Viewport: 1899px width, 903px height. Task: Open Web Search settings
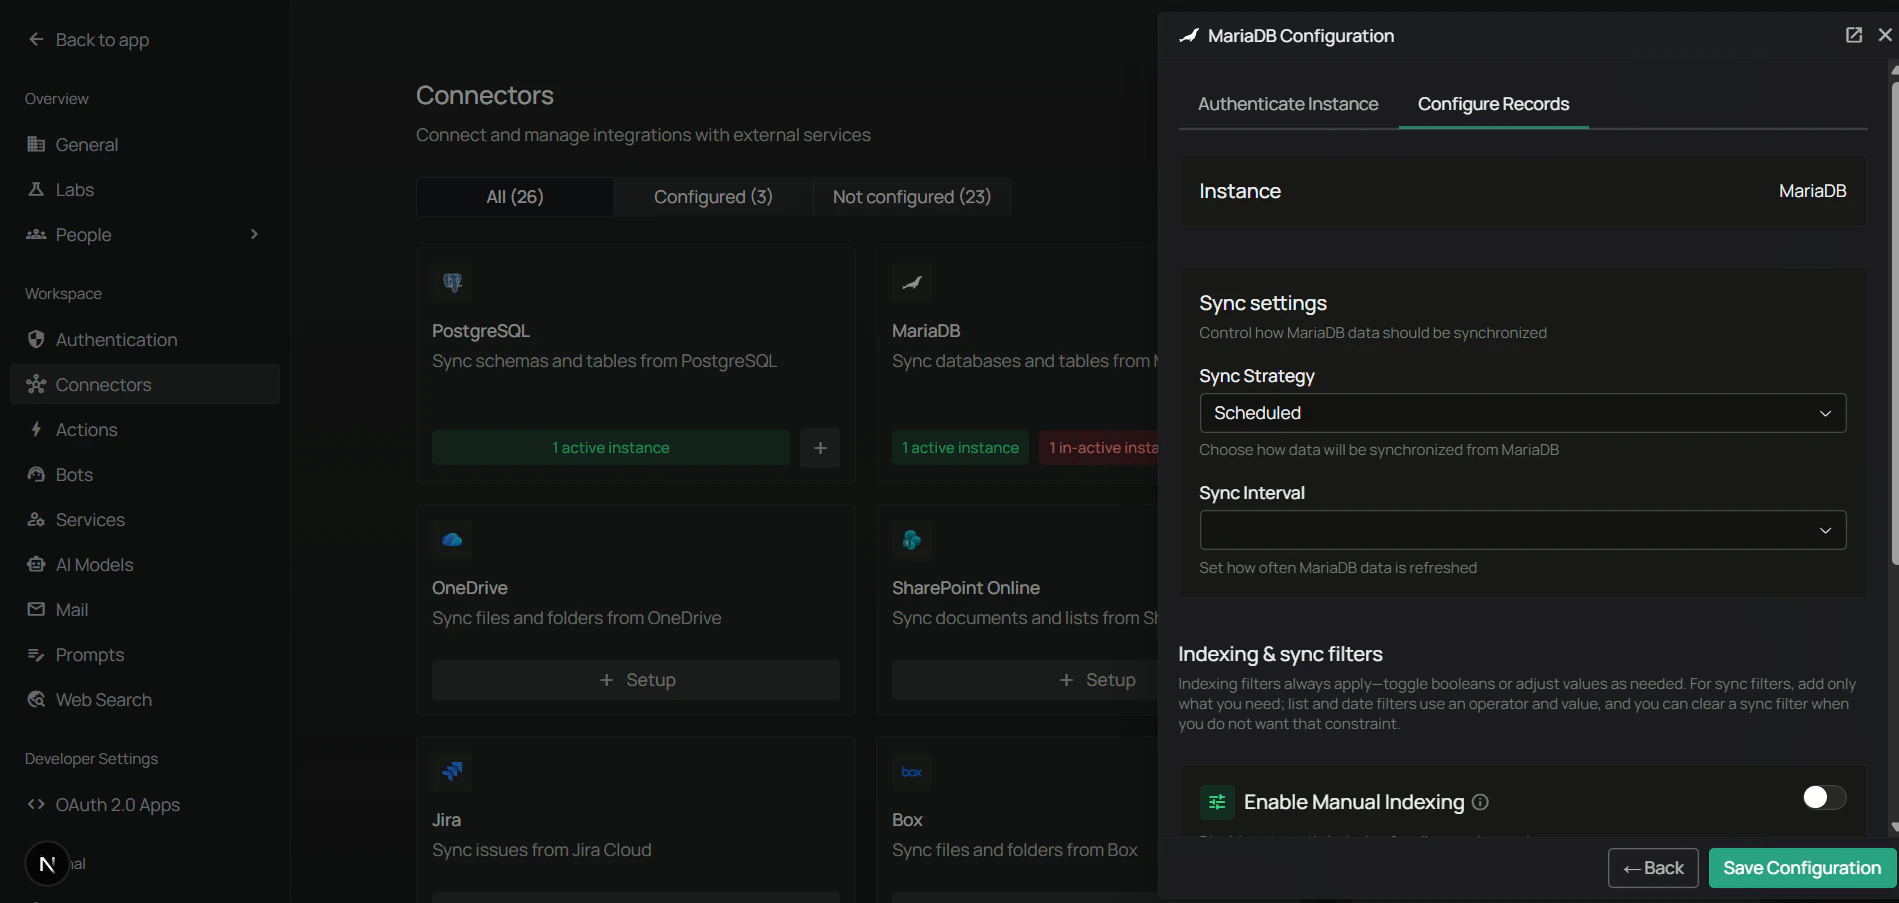click(x=103, y=700)
